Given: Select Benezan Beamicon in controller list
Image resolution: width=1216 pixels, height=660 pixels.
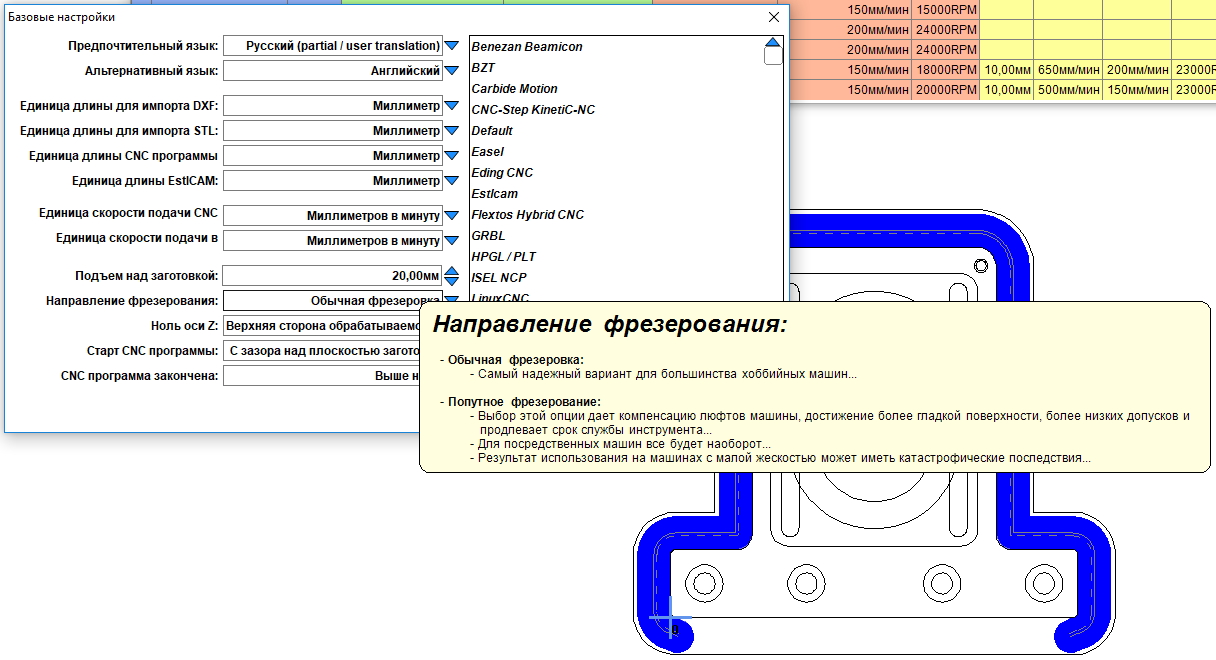Looking at the screenshot, I should [527, 47].
